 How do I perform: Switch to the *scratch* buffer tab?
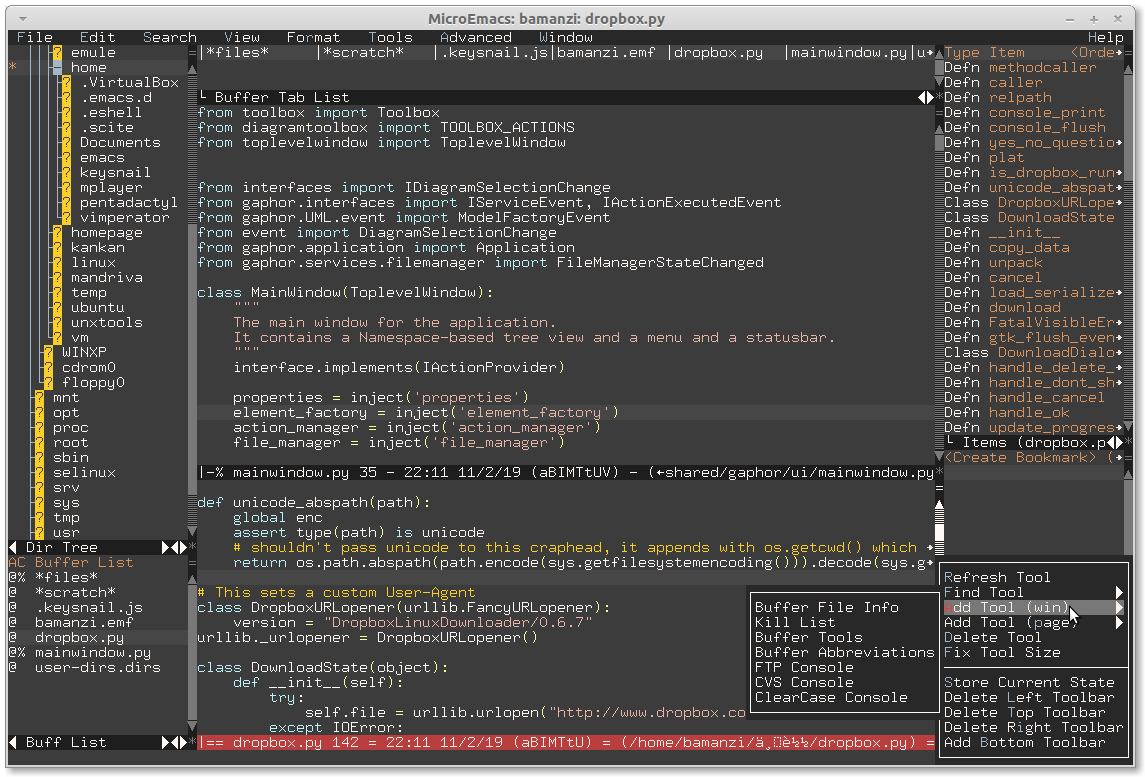pyautogui.click(x=363, y=53)
